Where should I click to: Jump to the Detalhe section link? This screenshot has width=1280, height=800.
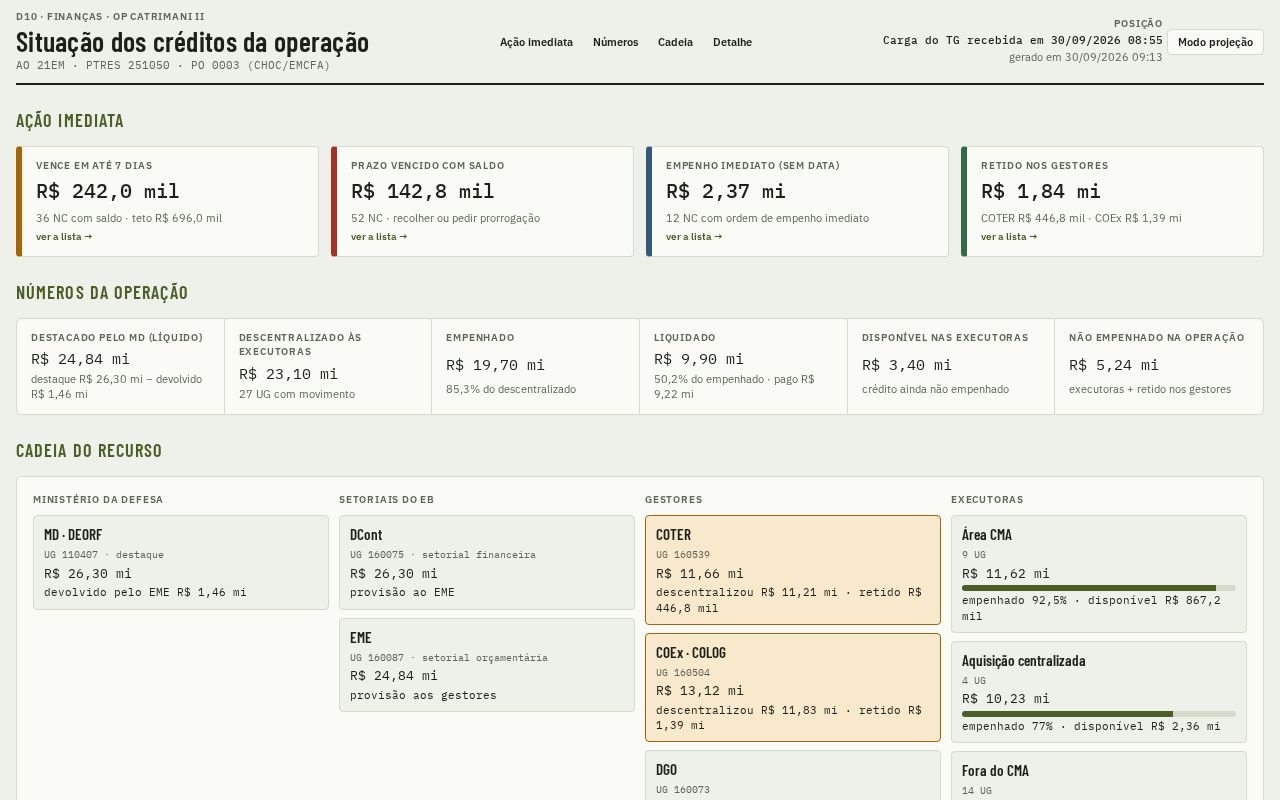tap(732, 42)
